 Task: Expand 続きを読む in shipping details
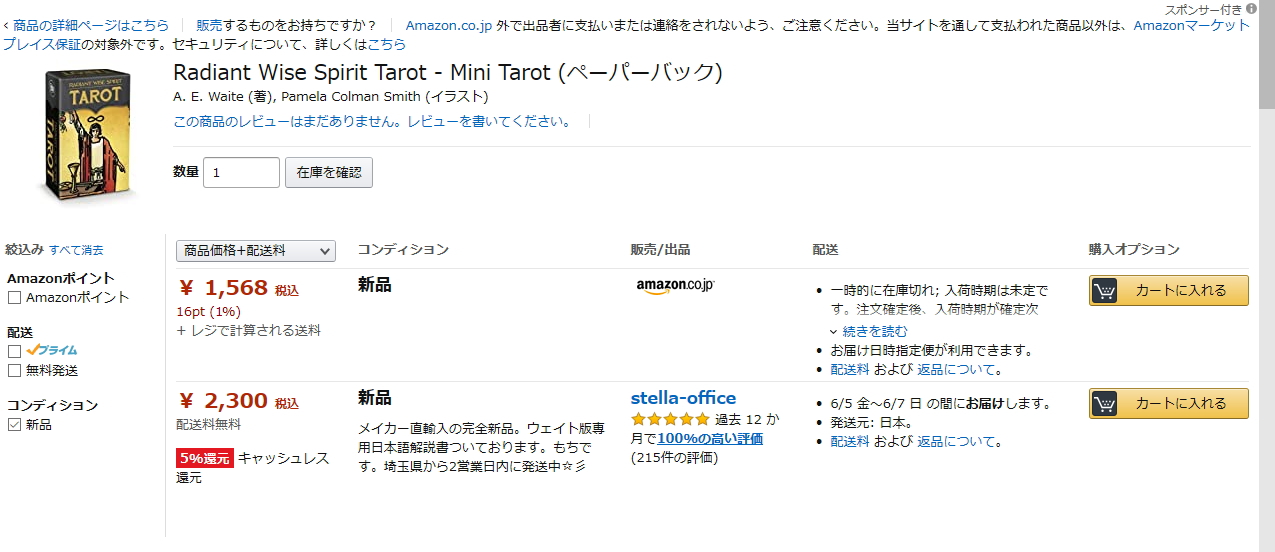coord(874,331)
